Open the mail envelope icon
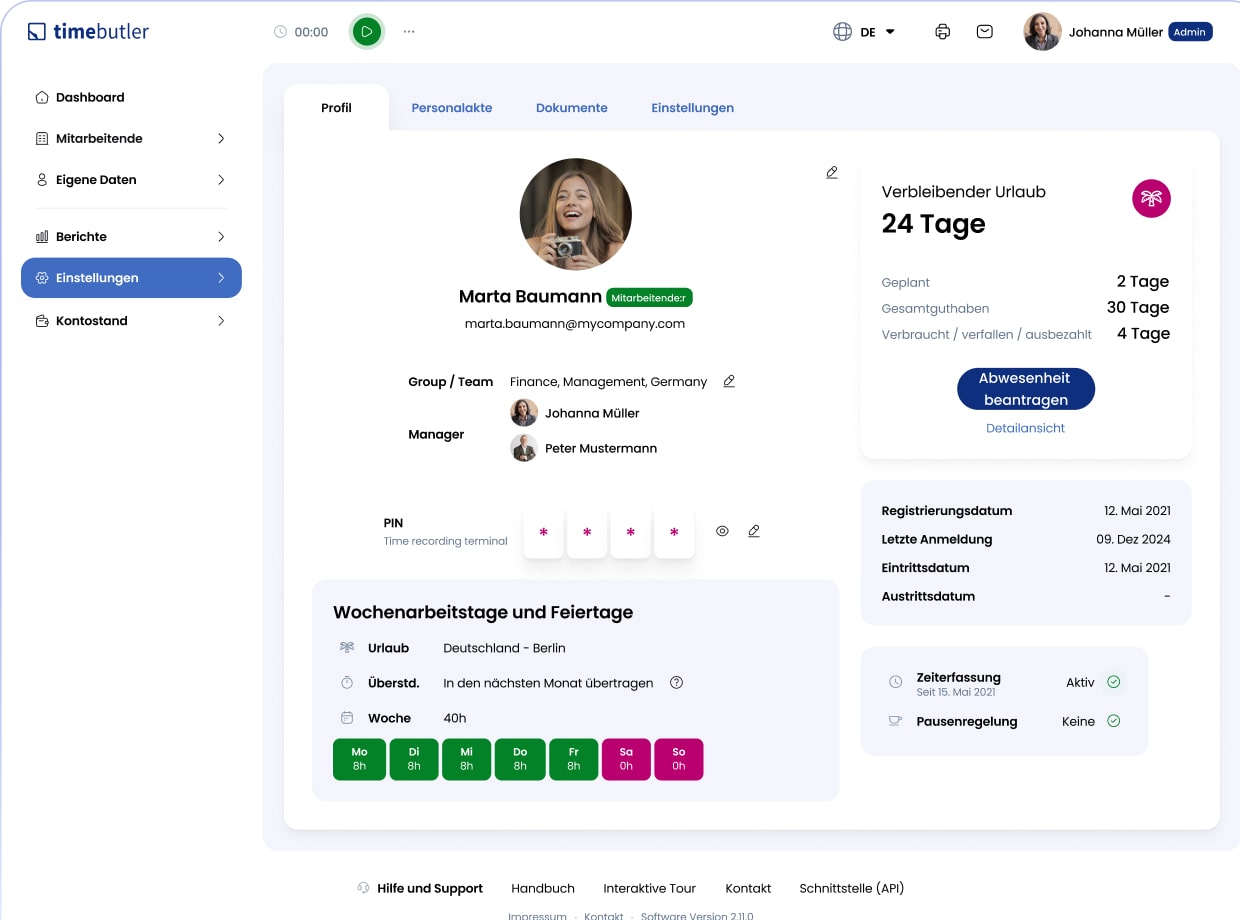 coord(985,32)
